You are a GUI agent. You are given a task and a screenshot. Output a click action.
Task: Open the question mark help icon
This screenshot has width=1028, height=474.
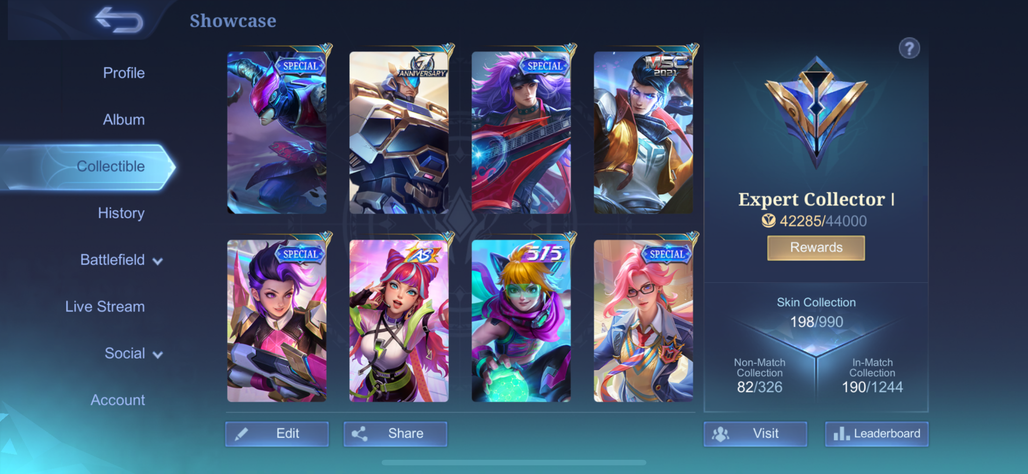point(909,48)
